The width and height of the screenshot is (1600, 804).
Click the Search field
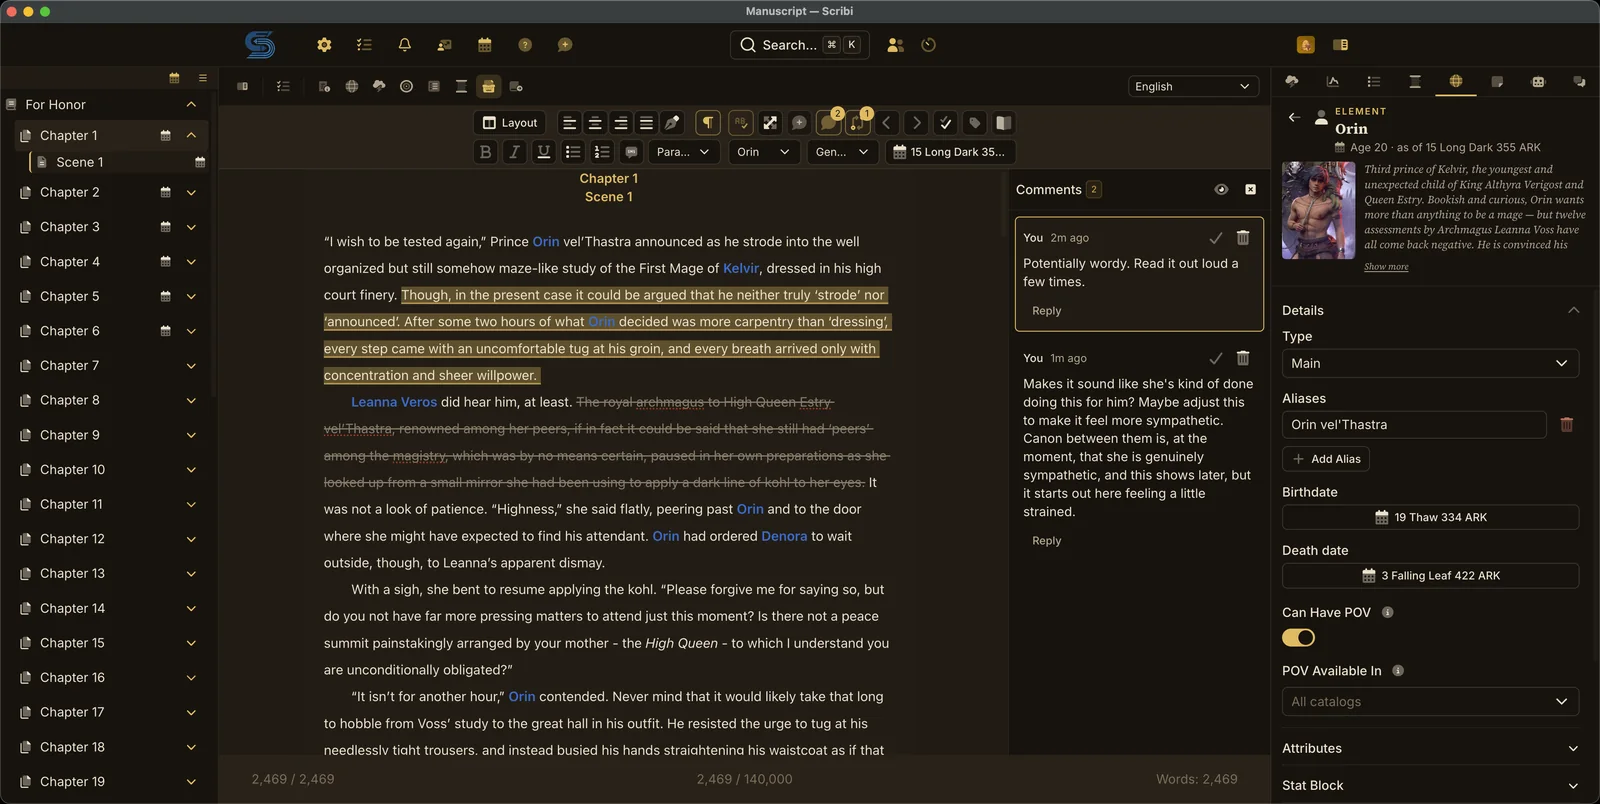pyautogui.click(x=799, y=45)
